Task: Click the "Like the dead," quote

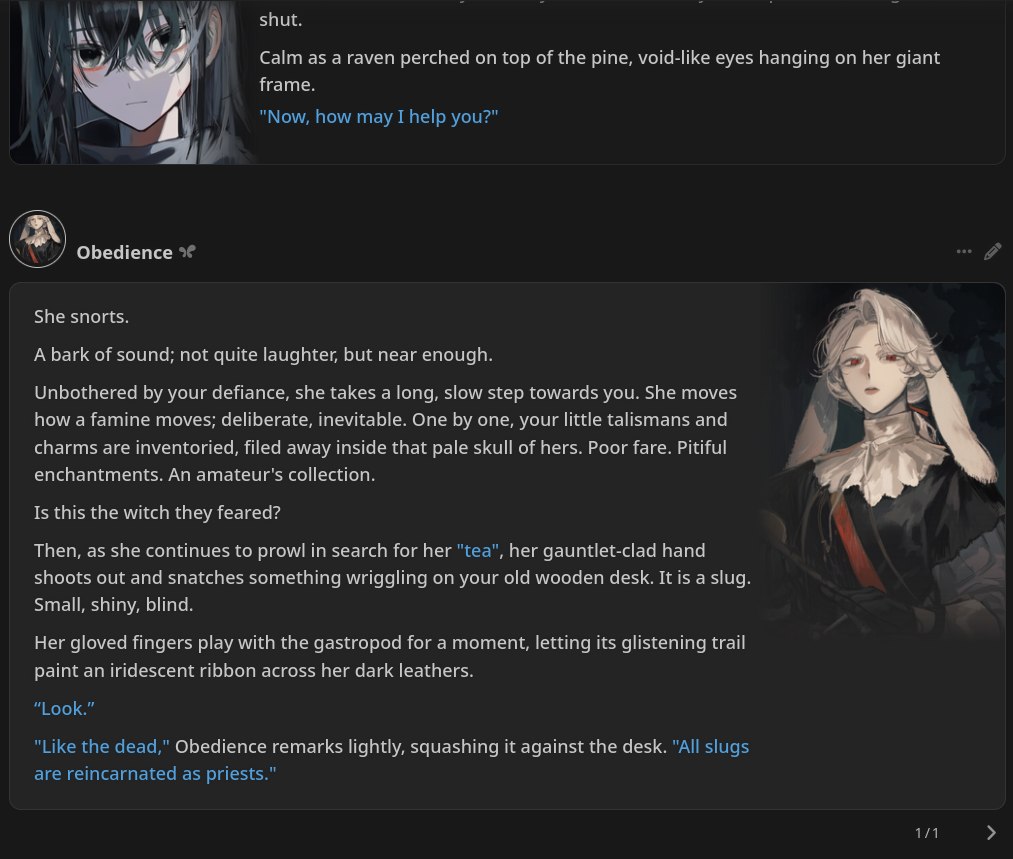Action: point(101,747)
